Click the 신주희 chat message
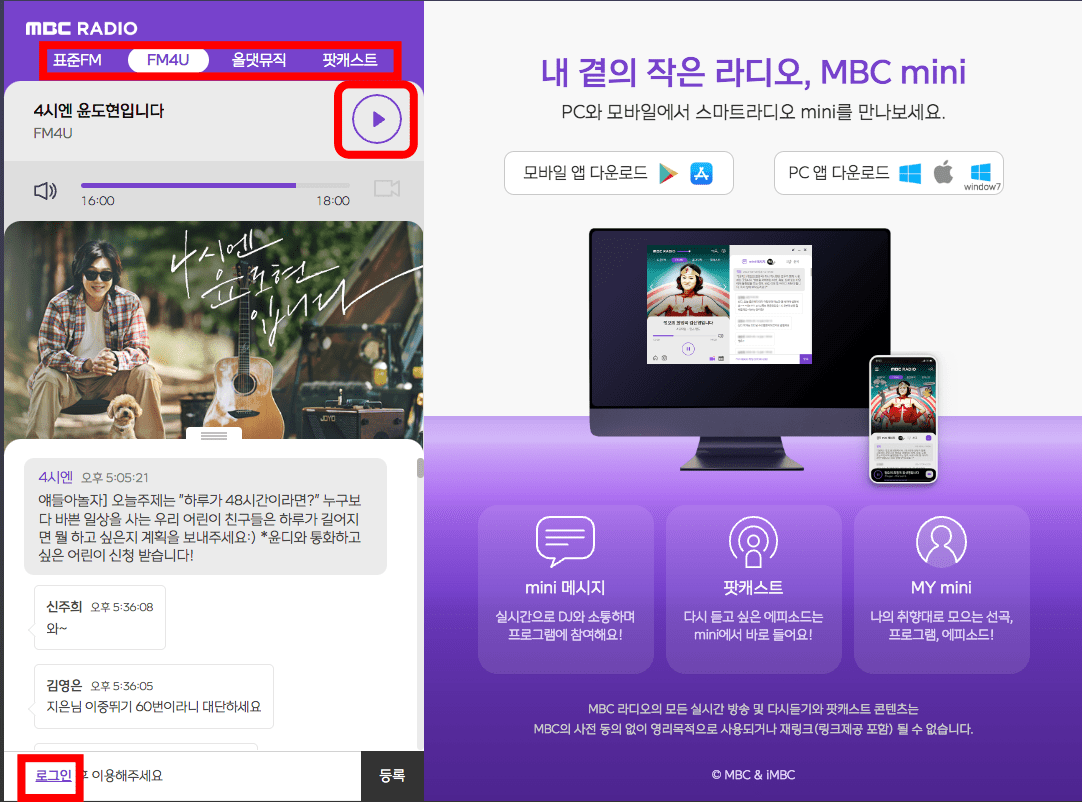1082x802 pixels. (100, 618)
